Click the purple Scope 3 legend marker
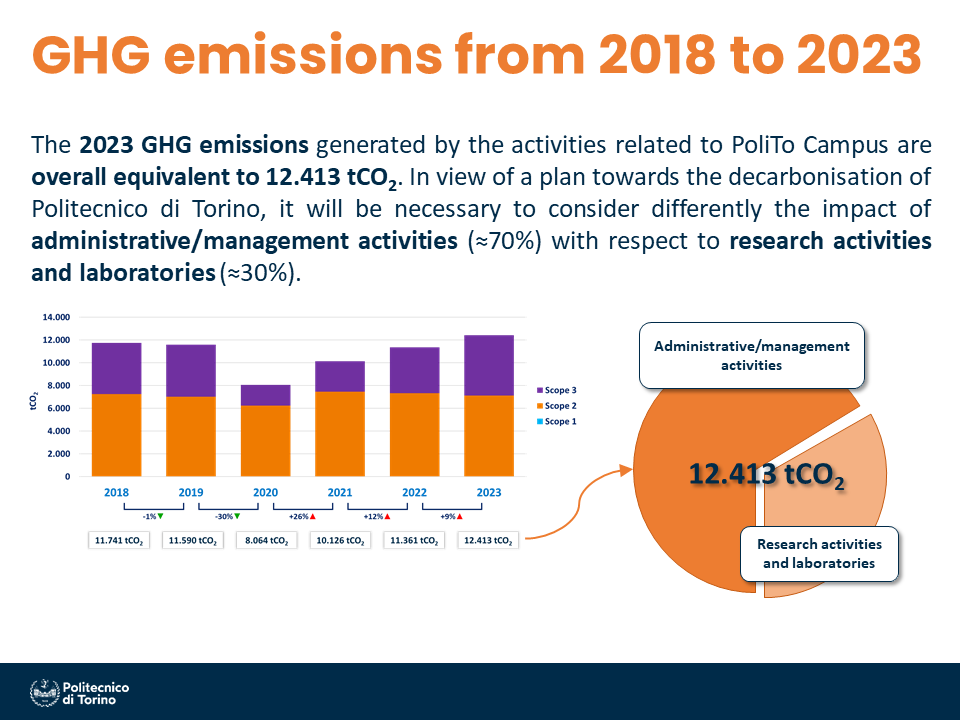Screen dimensions: 960x720 click(540, 390)
